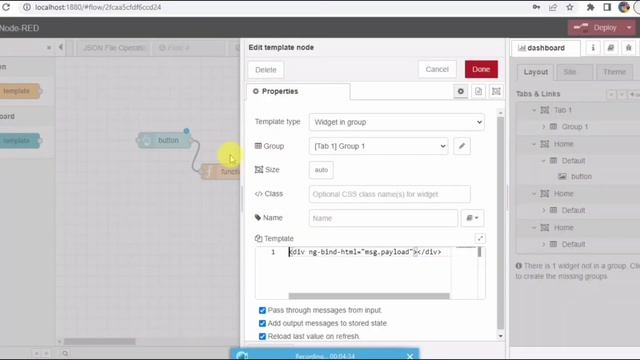Image resolution: width=640 pixels, height=360 pixels.
Task: Toggle Pass through messages from input
Action: (x=262, y=311)
